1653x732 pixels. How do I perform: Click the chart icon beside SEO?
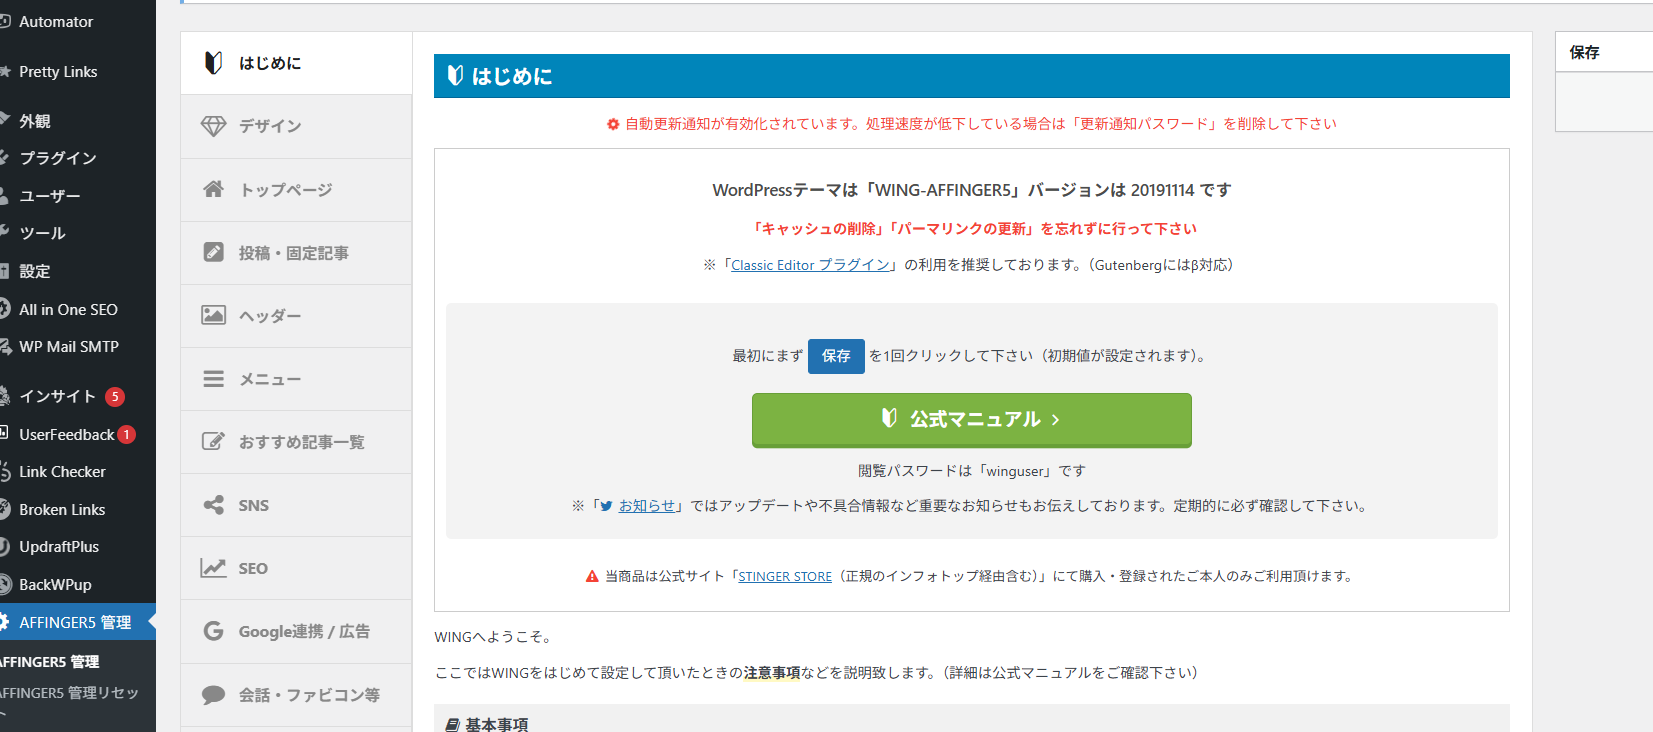point(213,568)
